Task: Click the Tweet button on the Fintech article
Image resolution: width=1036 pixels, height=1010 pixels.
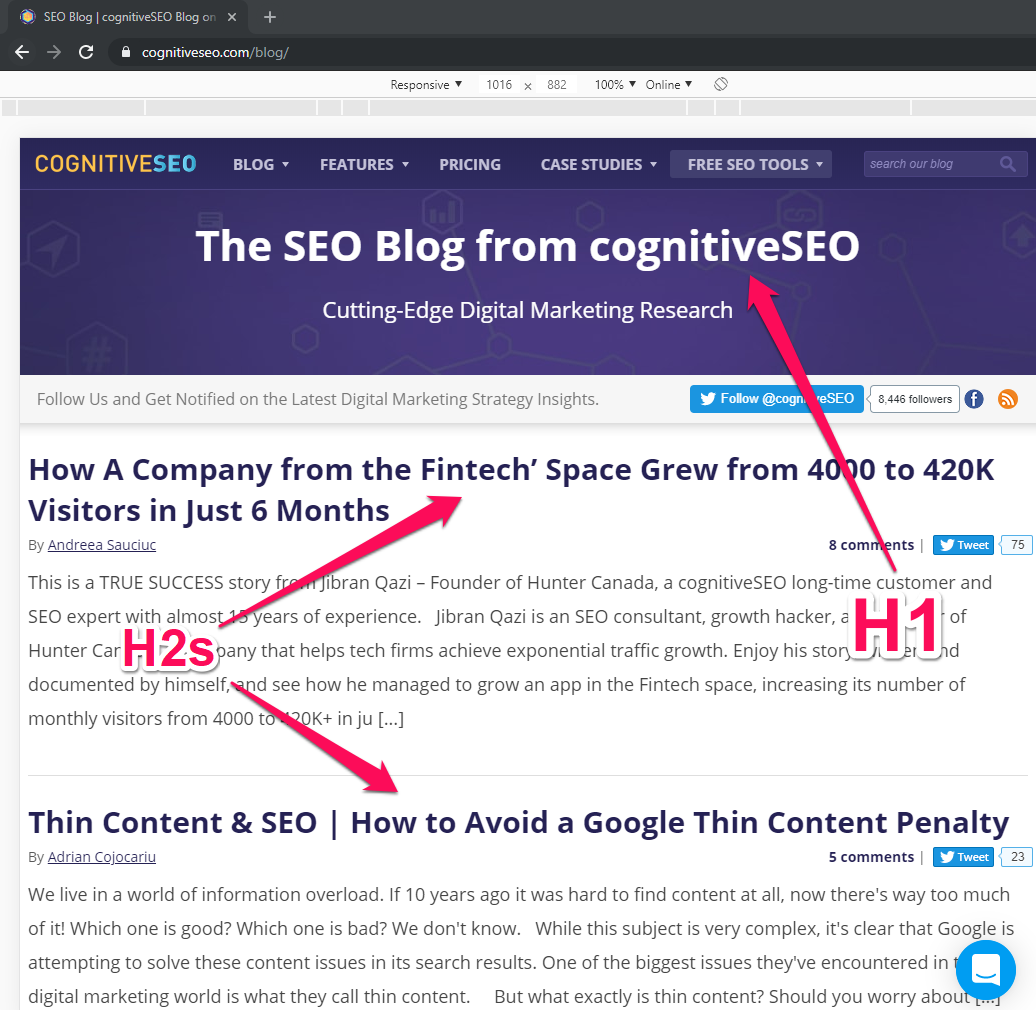Action: (962, 544)
